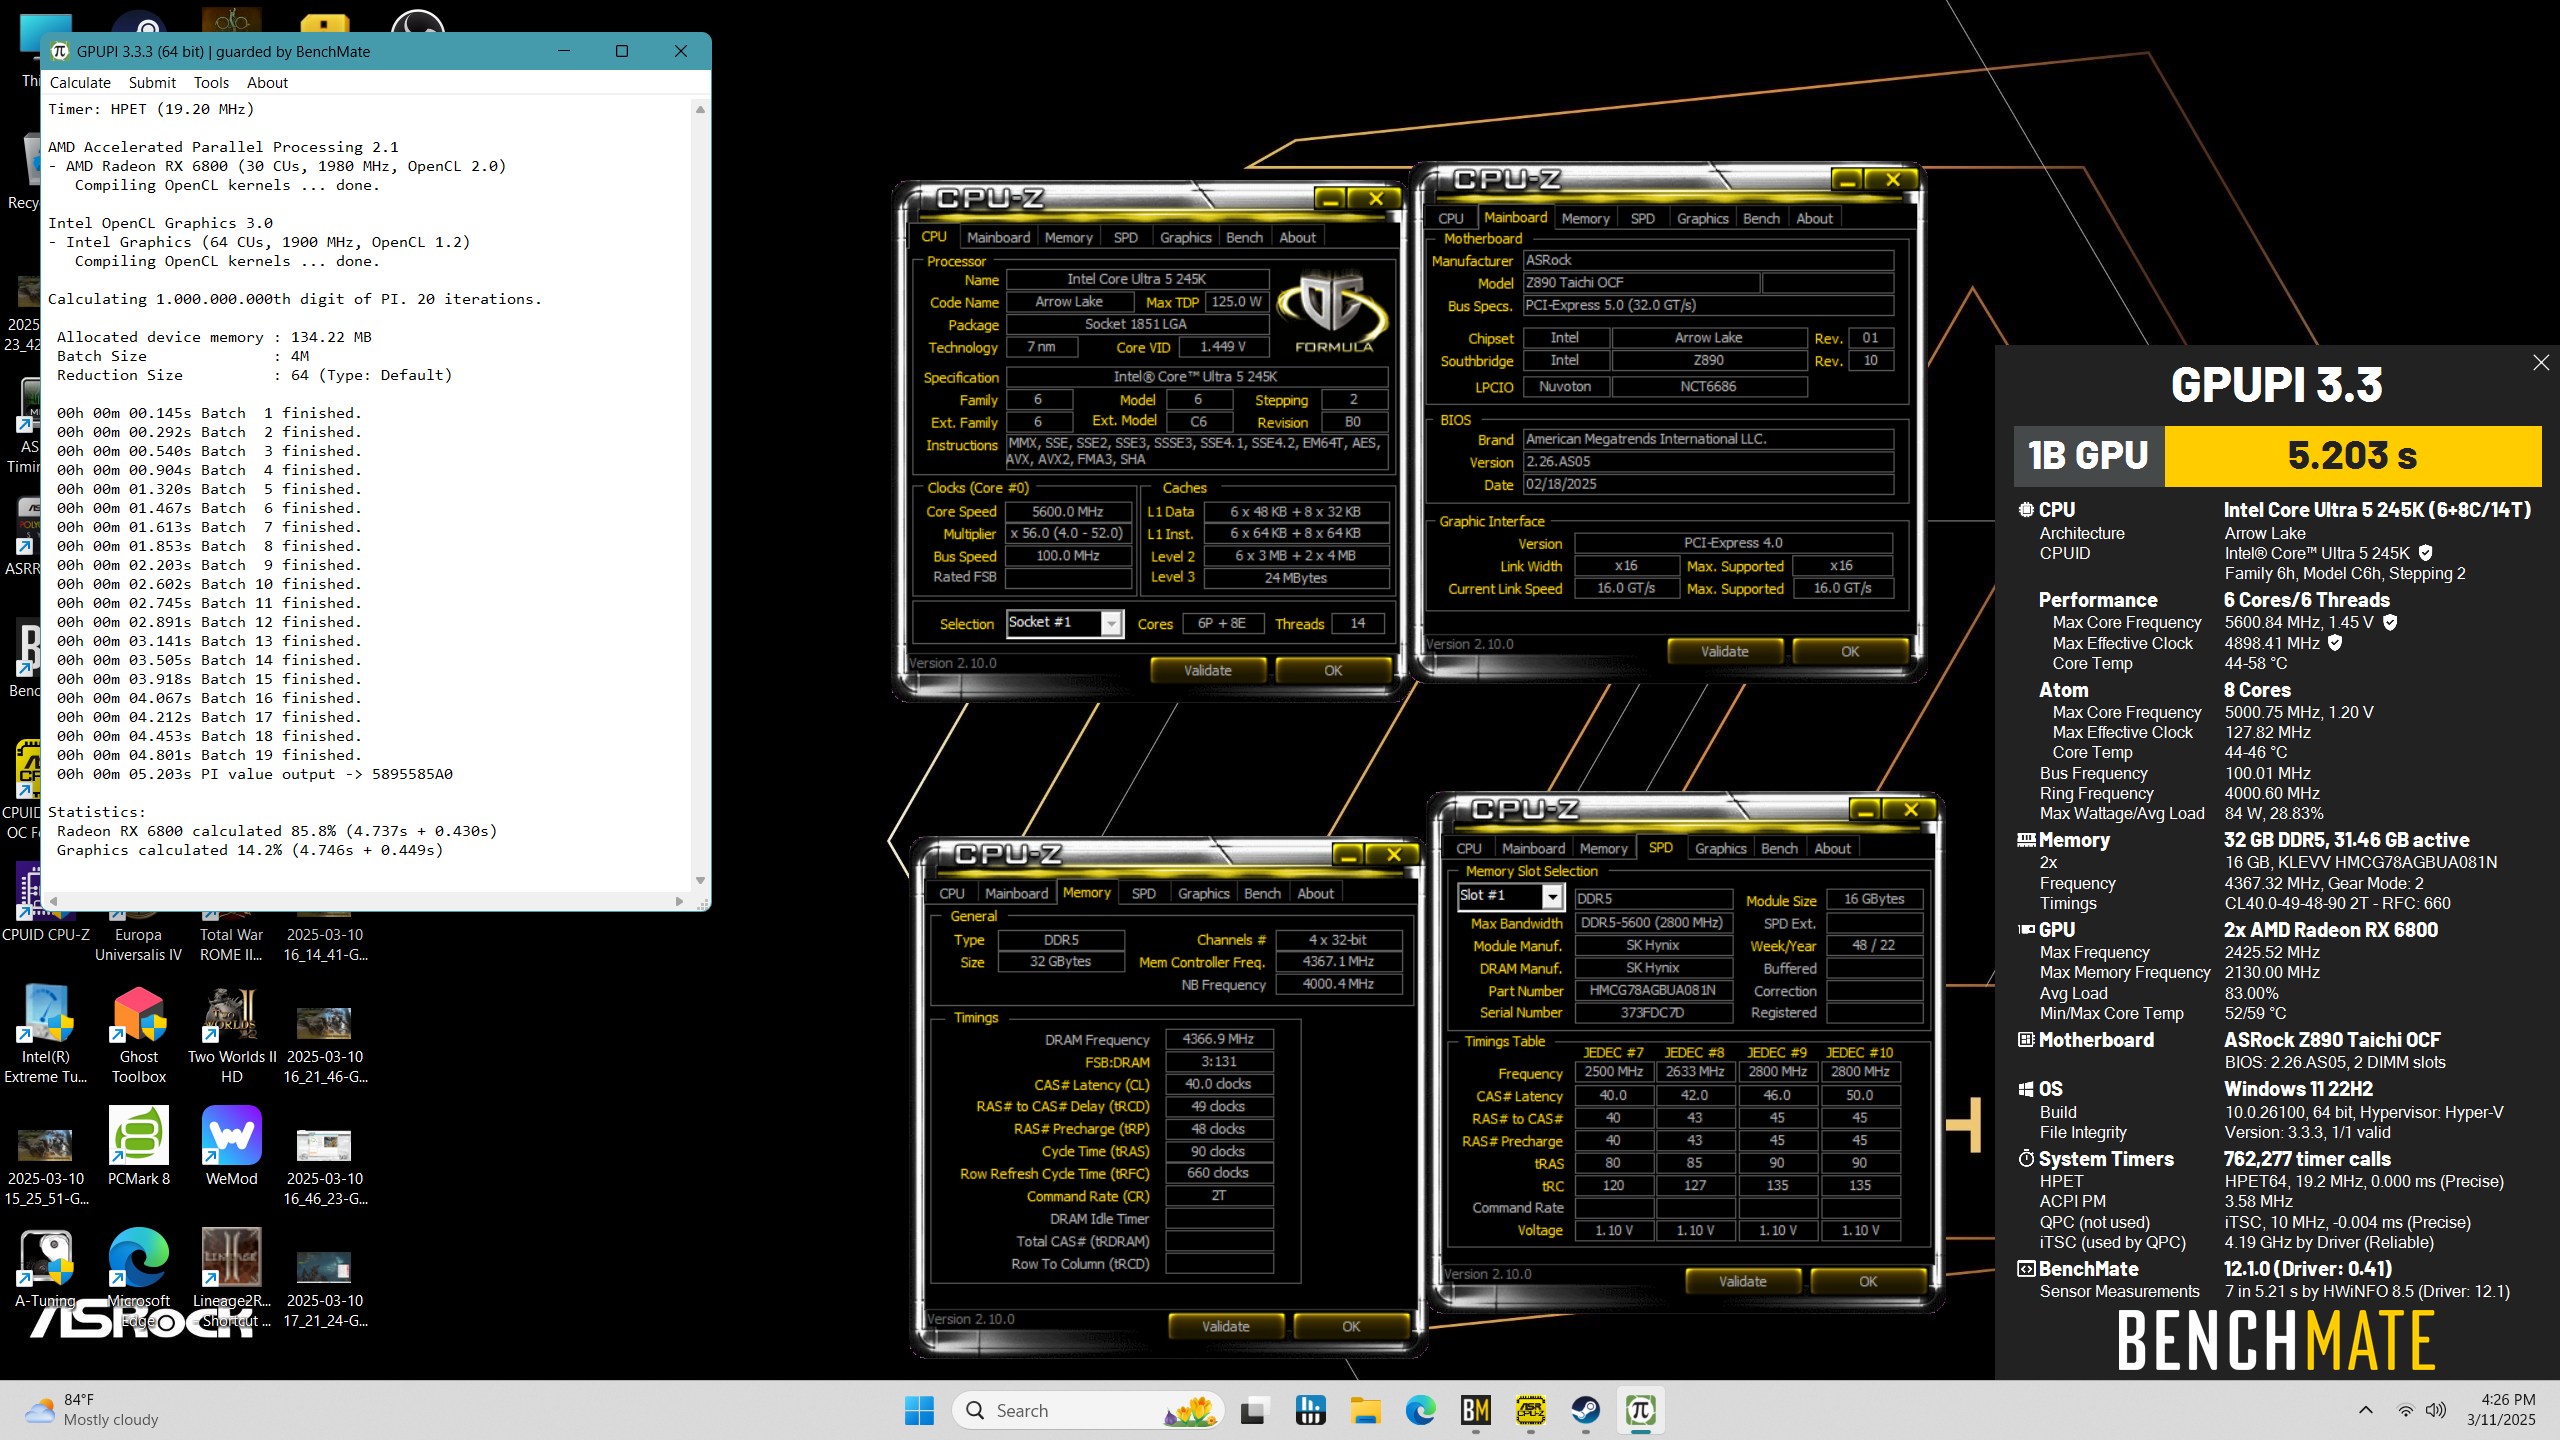Click OK in the CPU-Z SPD window

click(x=1868, y=1281)
